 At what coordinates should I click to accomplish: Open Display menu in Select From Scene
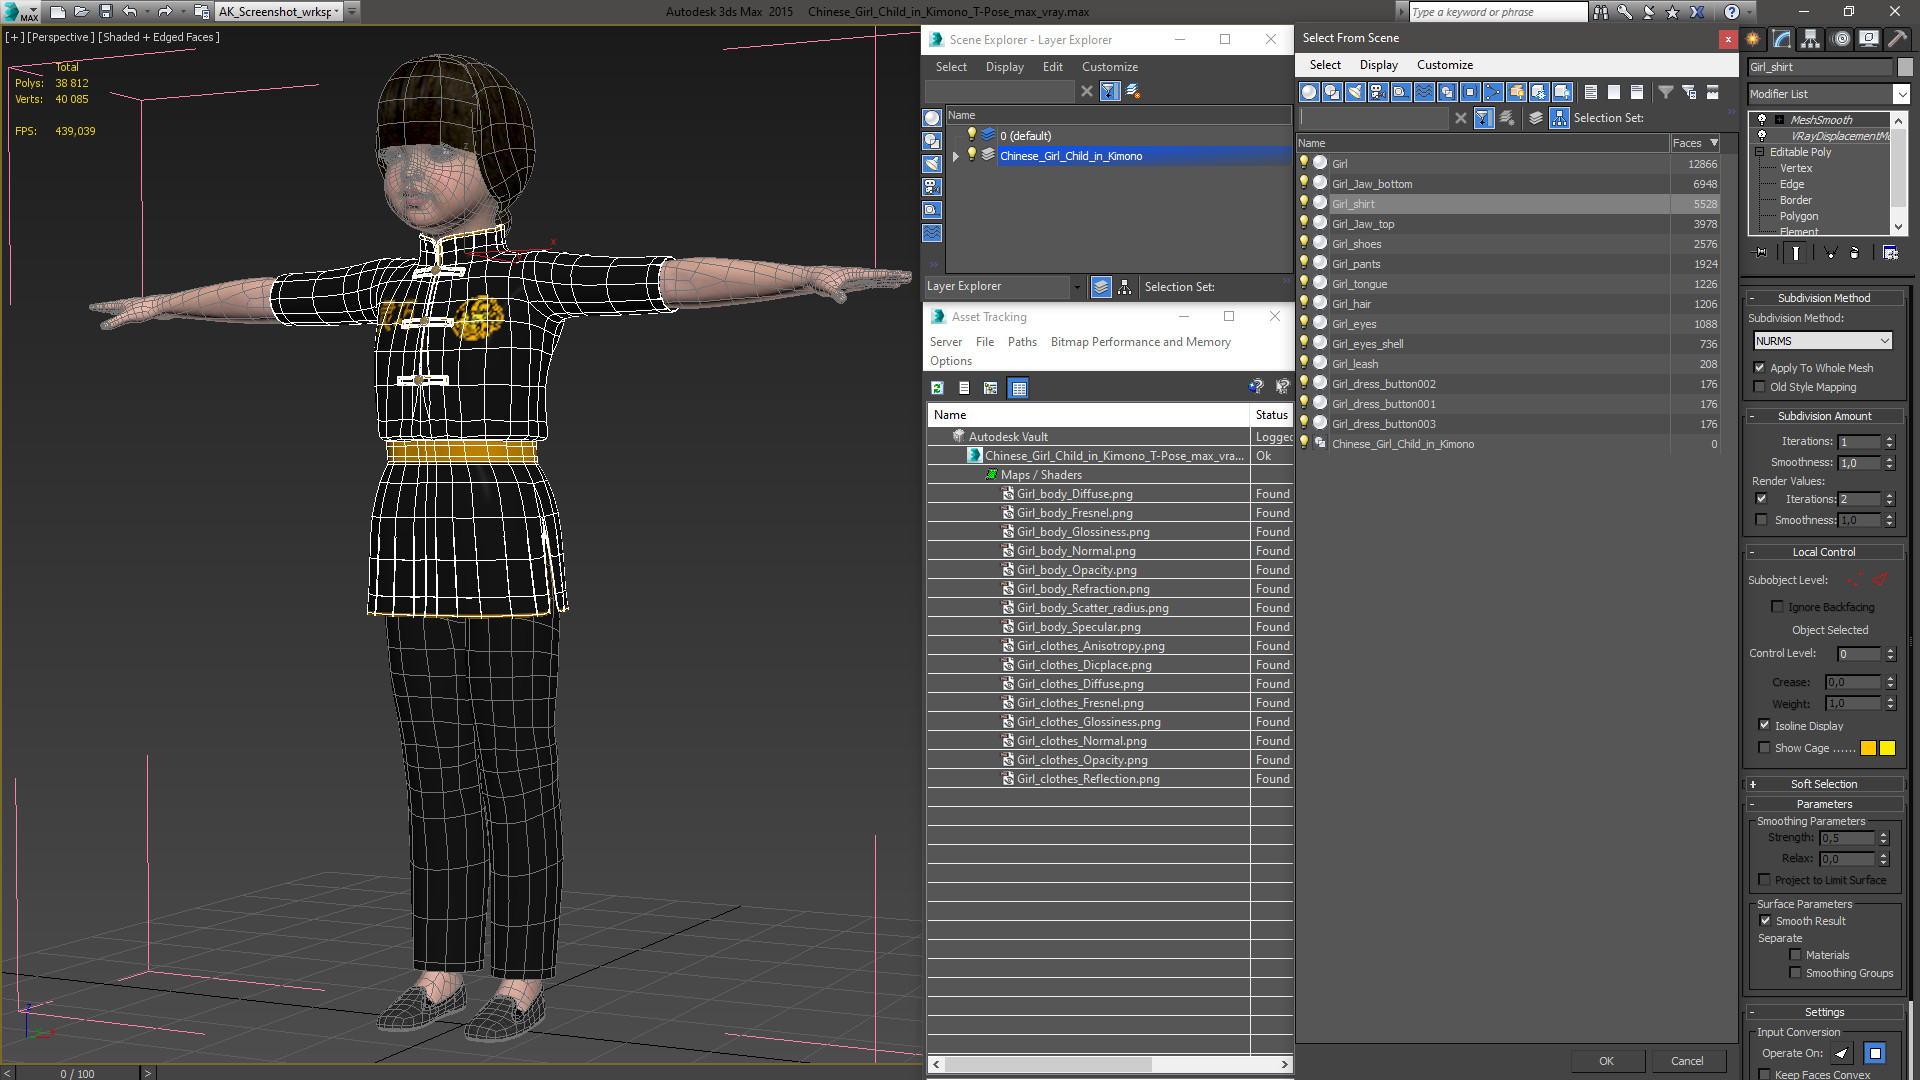(1378, 65)
